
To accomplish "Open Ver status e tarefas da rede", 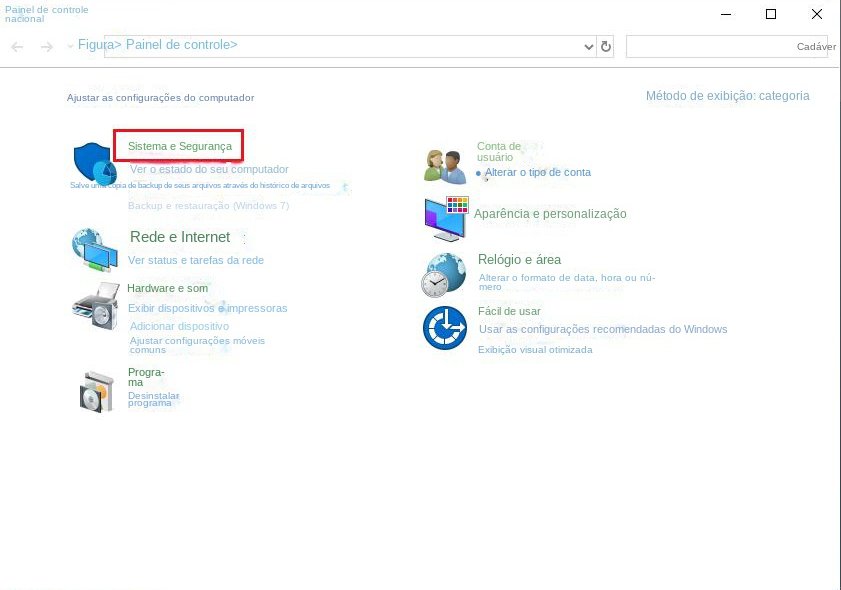I will [196, 260].
